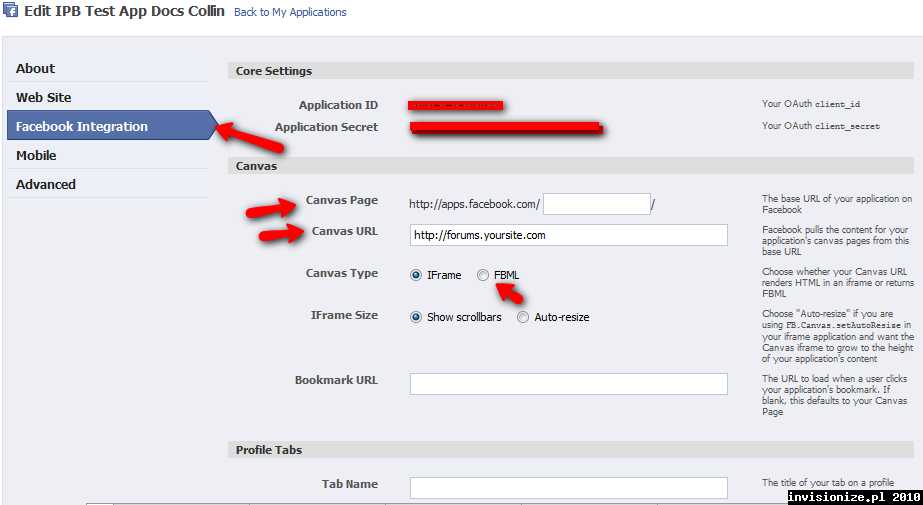Open the About settings tab

(35, 68)
